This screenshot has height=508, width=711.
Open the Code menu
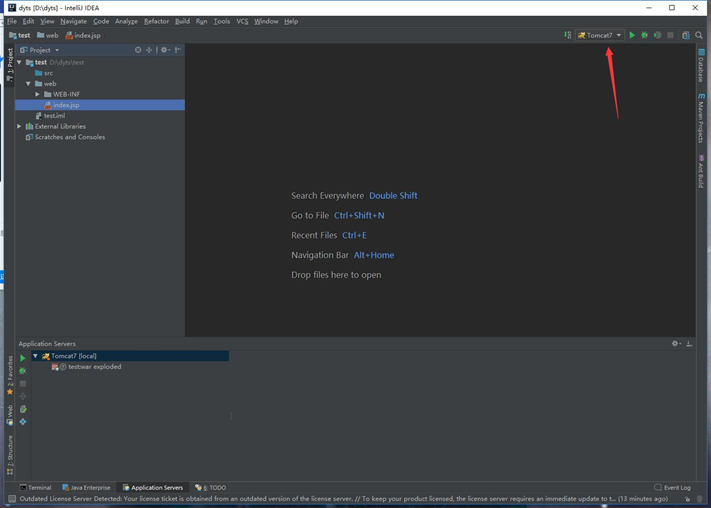[x=101, y=21]
